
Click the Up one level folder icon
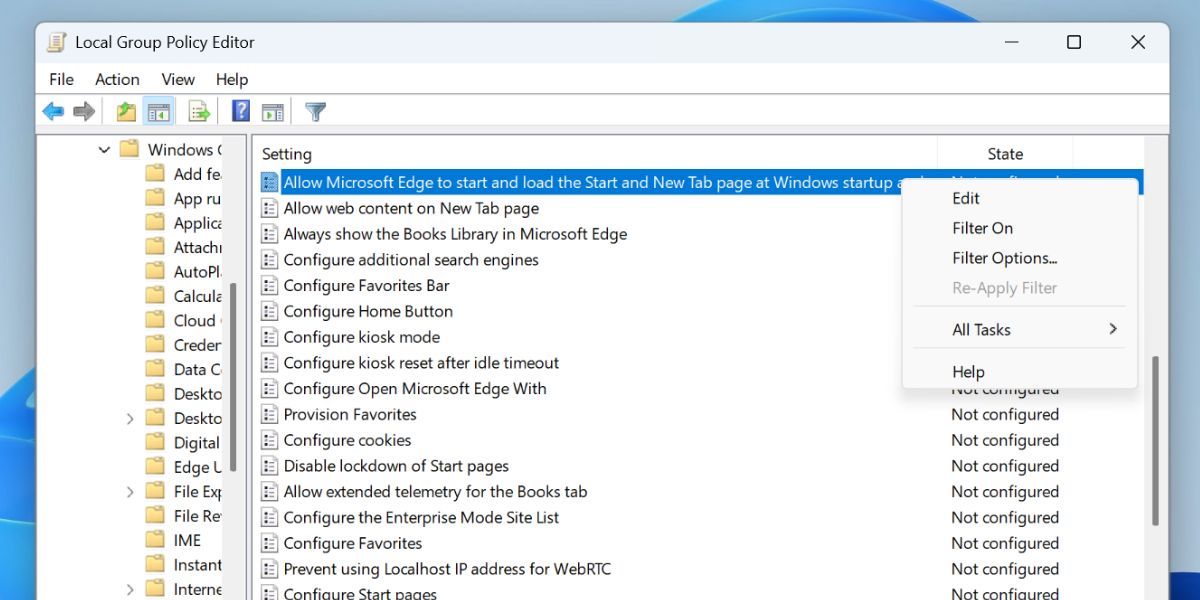(x=125, y=110)
